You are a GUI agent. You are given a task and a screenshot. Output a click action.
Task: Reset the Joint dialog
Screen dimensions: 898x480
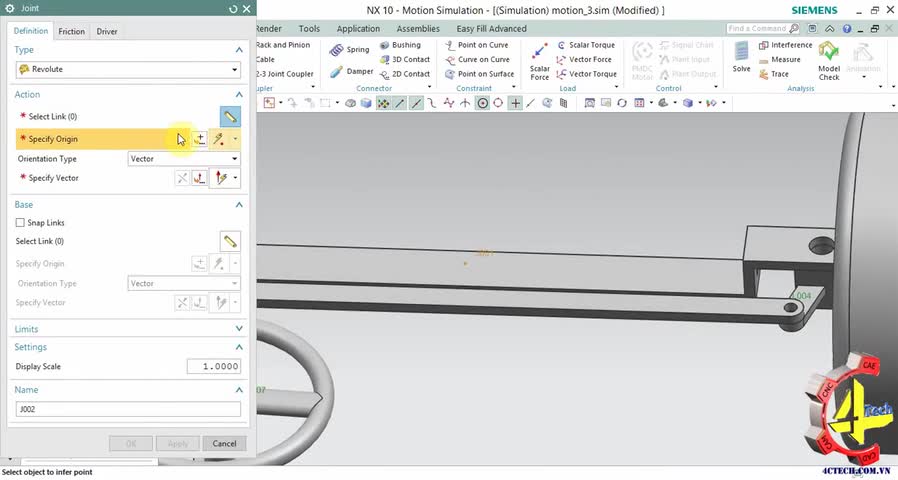coord(233,9)
